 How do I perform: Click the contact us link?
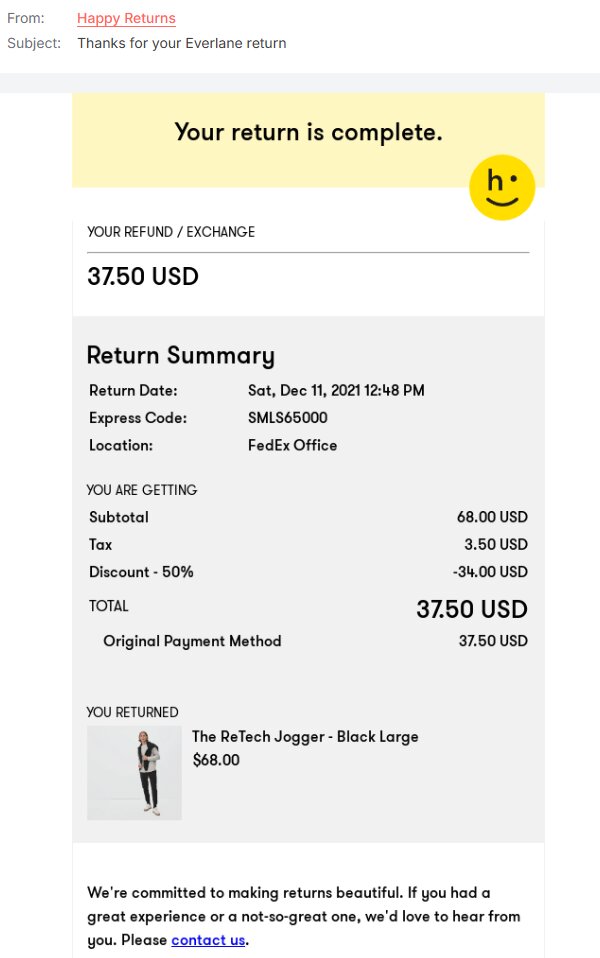pos(207,940)
